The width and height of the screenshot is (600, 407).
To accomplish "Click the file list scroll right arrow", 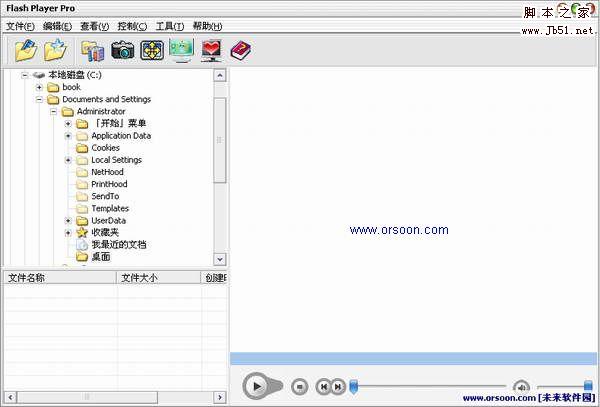I will click(220, 397).
